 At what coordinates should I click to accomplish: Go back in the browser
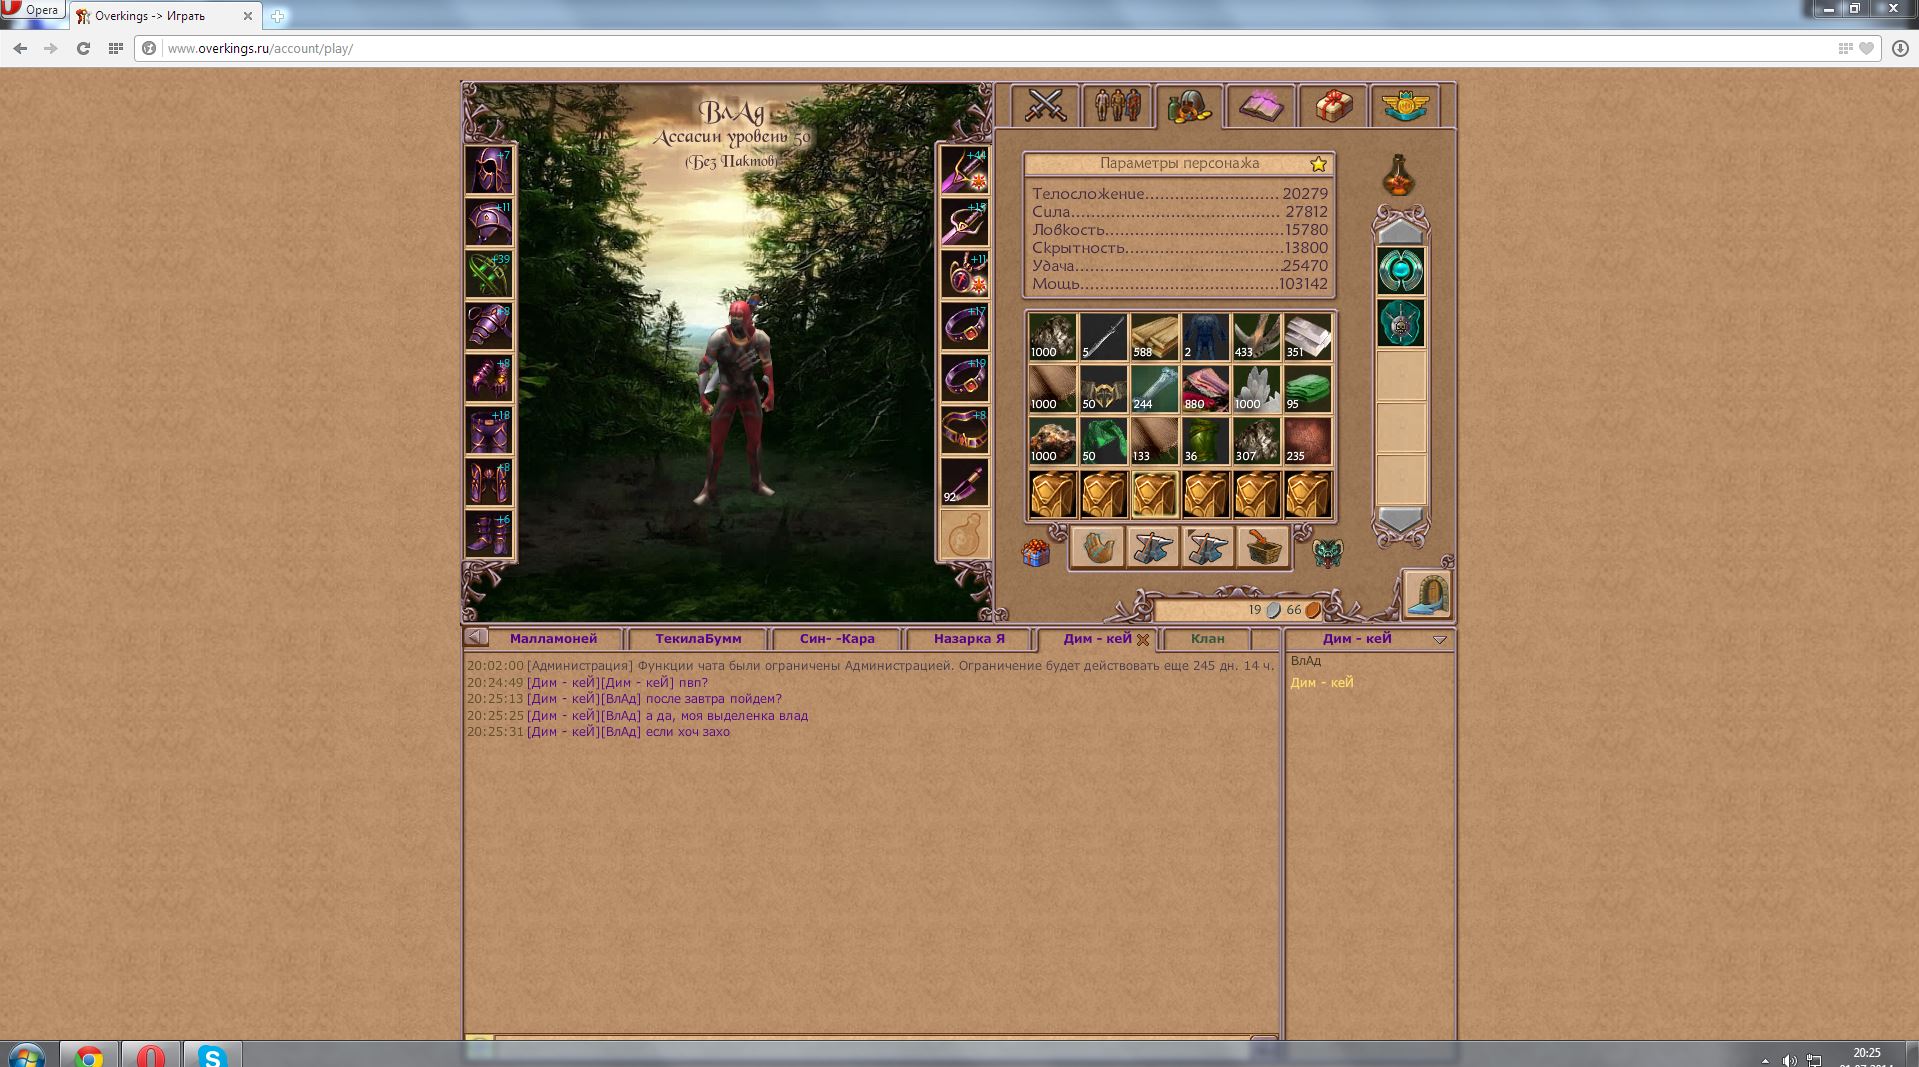tap(20, 48)
